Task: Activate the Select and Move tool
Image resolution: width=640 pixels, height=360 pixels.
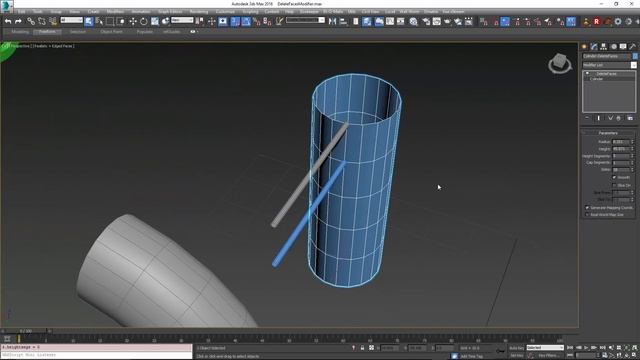Action: coord(133,21)
